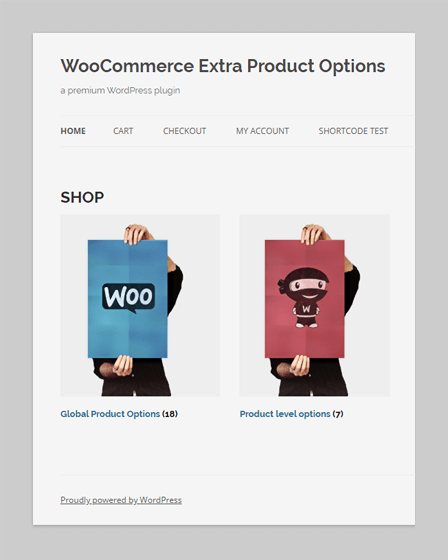
Task: Click the hand holding bottom of red poster
Action: click(x=300, y=365)
